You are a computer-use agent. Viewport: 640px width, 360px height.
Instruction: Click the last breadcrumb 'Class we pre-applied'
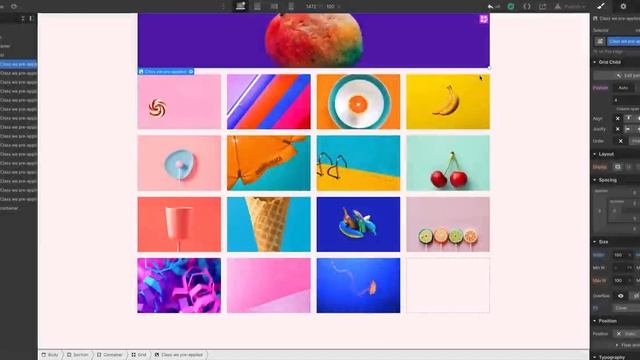(179, 355)
